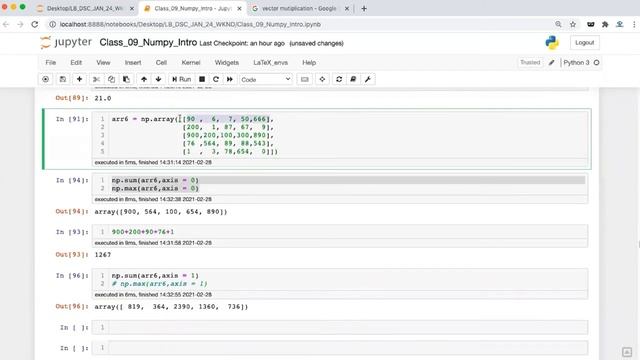Save and checkpoint the notebook

pos(62,79)
